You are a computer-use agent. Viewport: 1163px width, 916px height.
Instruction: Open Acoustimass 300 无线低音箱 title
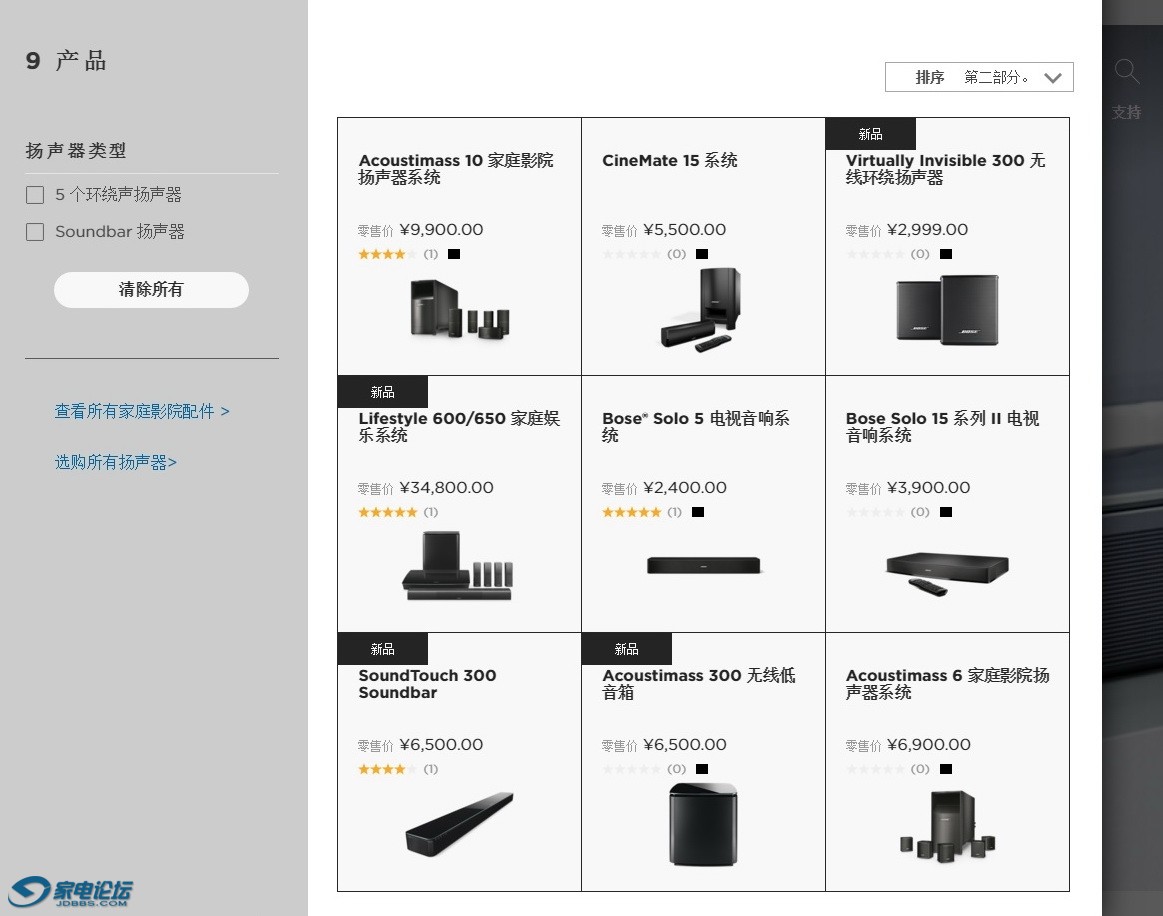click(x=698, y=684)
